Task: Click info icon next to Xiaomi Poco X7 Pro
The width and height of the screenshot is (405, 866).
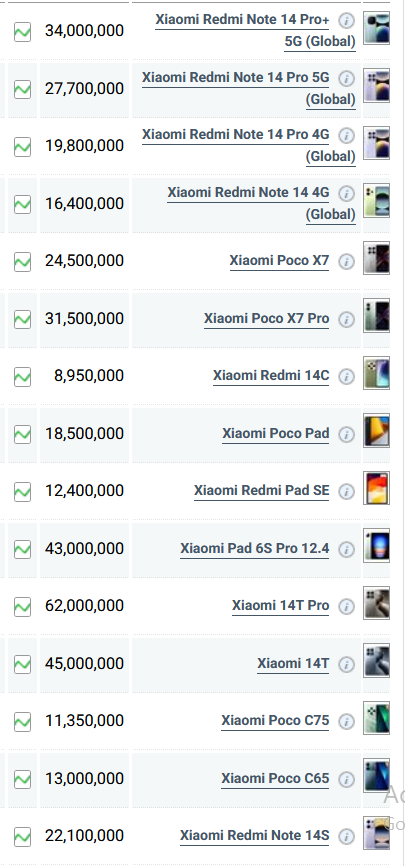Action: click(346, 320)
